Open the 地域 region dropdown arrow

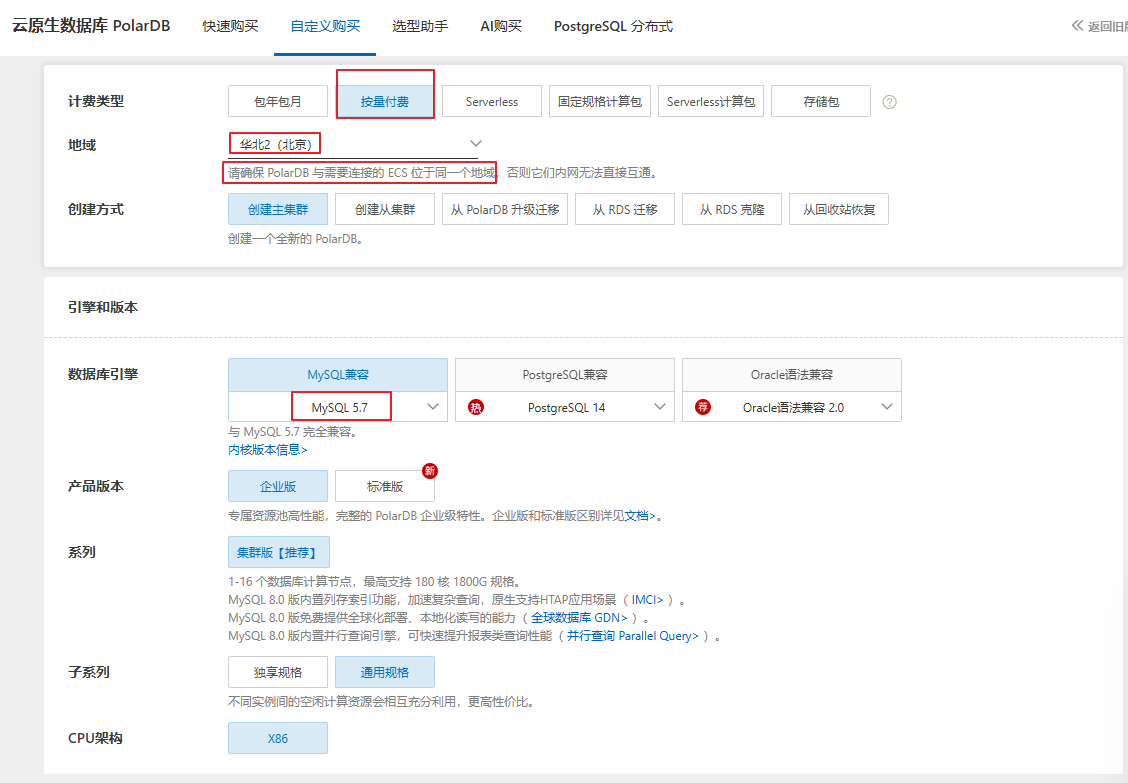[x=476, y=144]
